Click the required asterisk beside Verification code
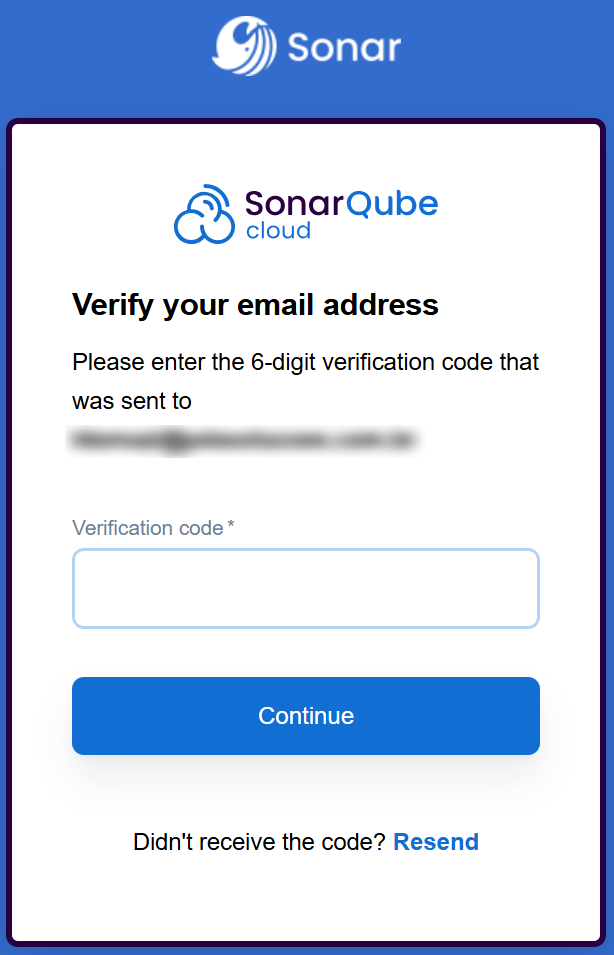Screen dimensions: 614x955 click(231, 527)
